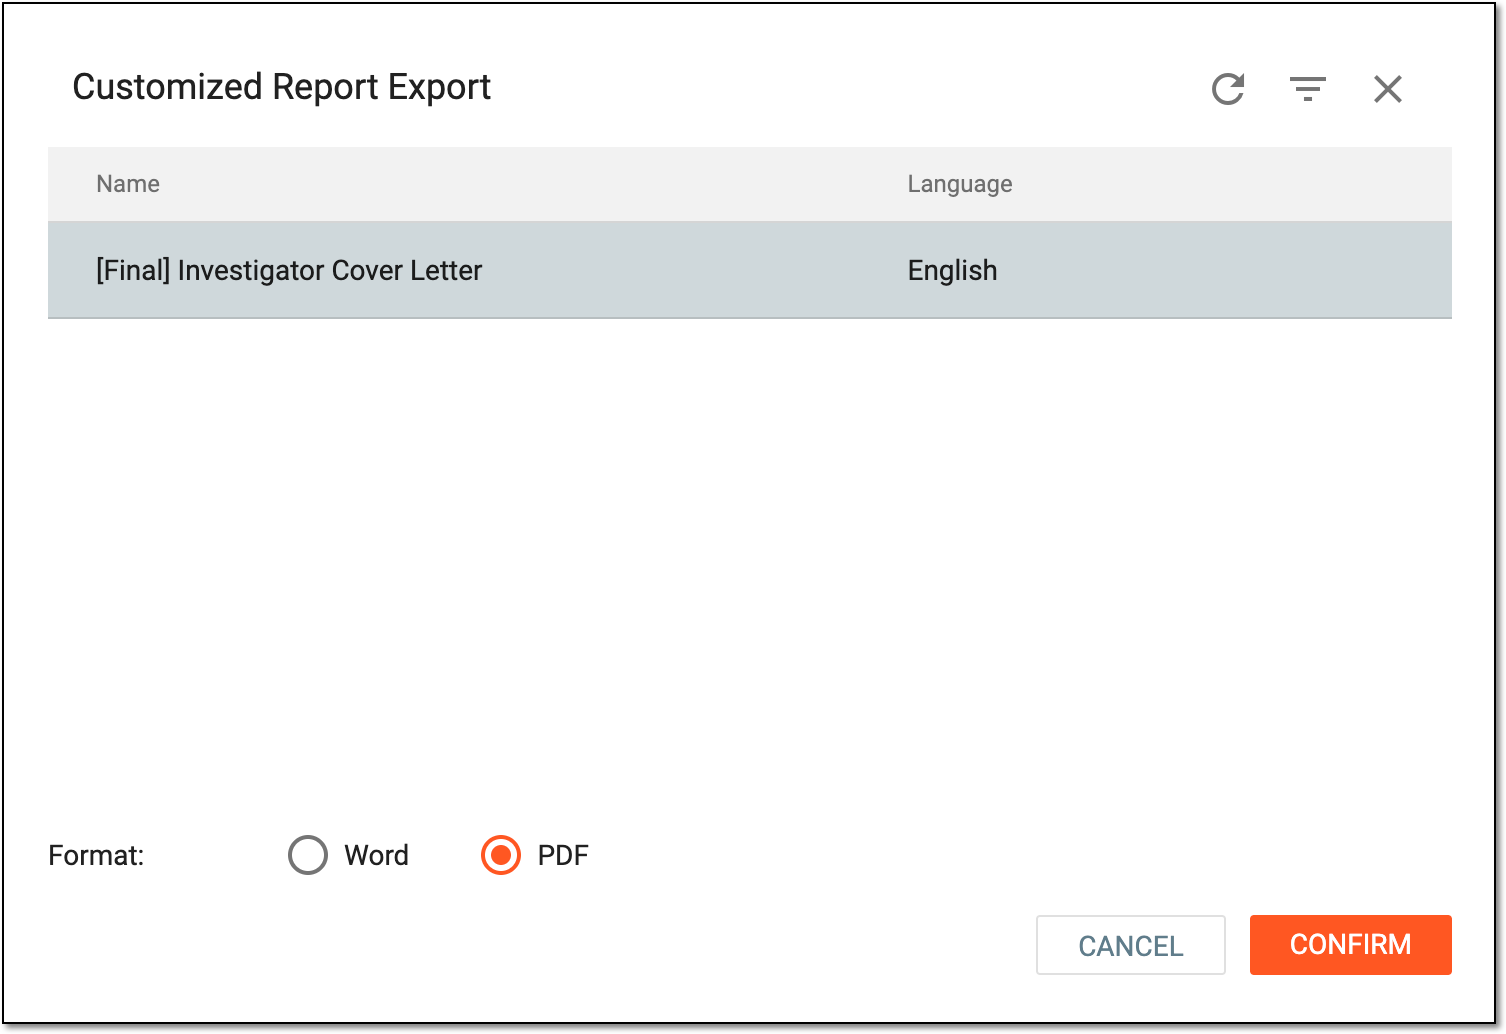
Task: Select the [Final] Investigator Cover Letter row
Action: [x=750, y=270]
